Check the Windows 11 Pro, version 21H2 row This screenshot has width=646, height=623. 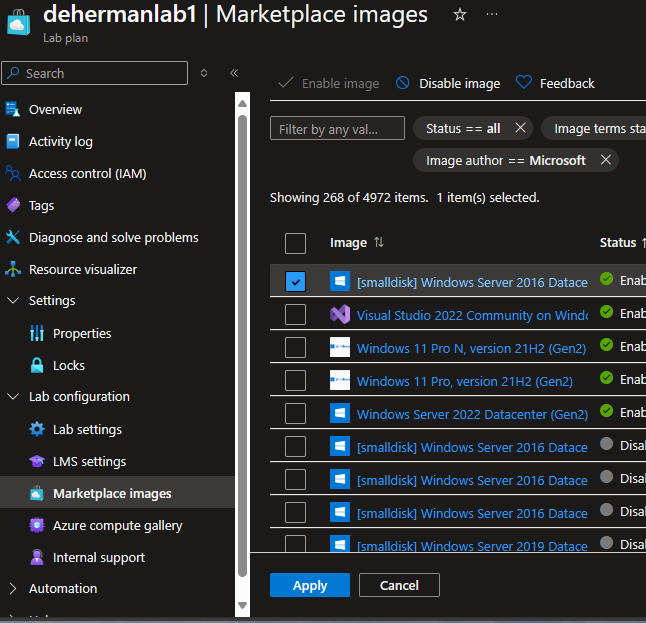pyautogui.click(x=295, y=380)
